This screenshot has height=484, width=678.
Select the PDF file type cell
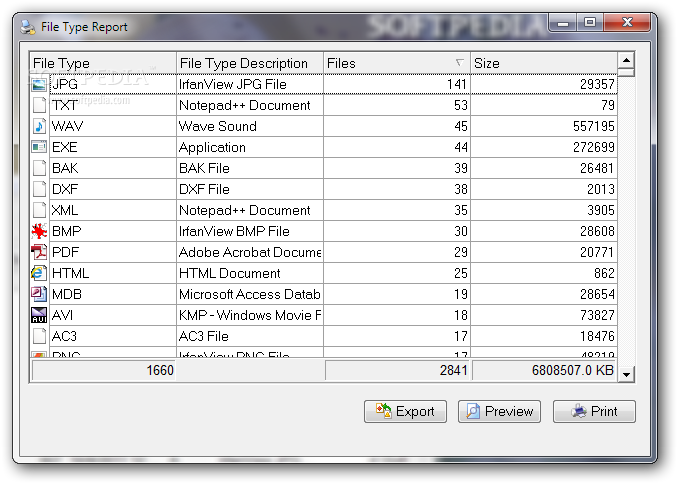113,252
